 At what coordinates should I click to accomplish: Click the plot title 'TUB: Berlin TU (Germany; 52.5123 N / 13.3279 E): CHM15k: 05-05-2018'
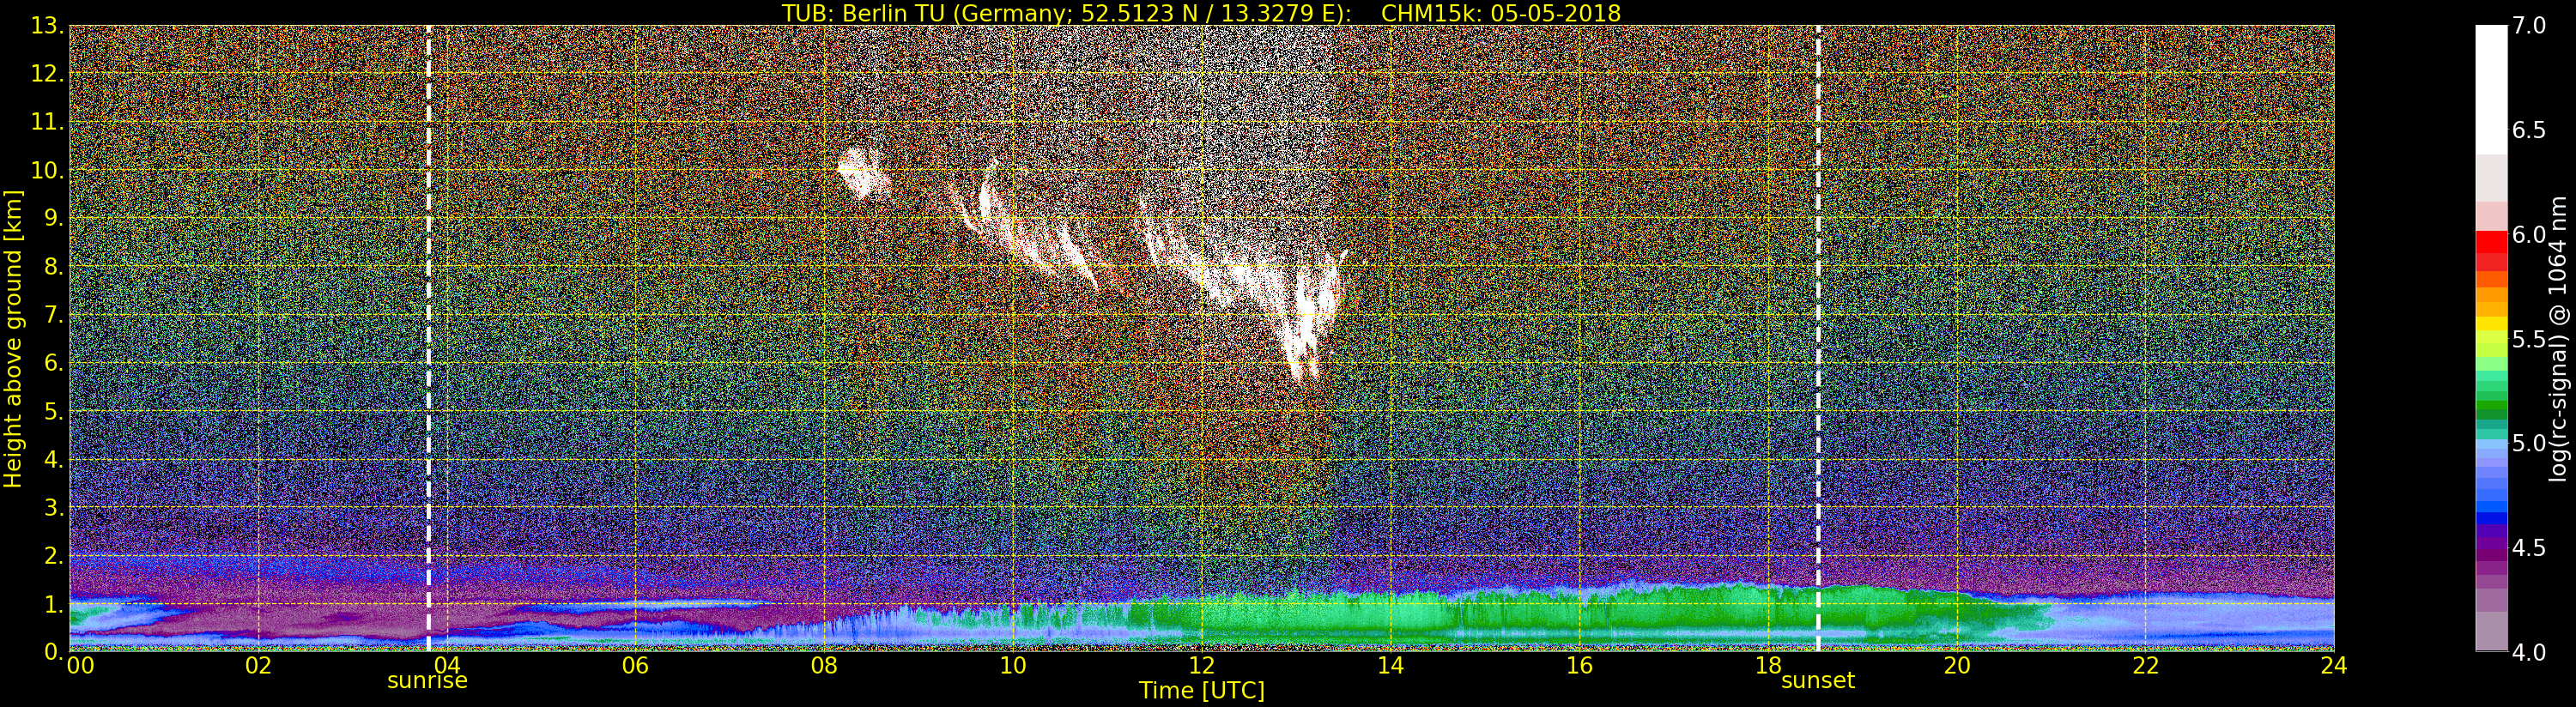(x=1201, y=12)
